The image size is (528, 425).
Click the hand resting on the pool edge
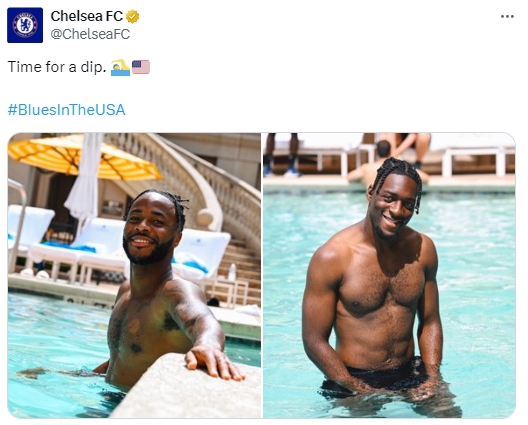tap(213, 364)
